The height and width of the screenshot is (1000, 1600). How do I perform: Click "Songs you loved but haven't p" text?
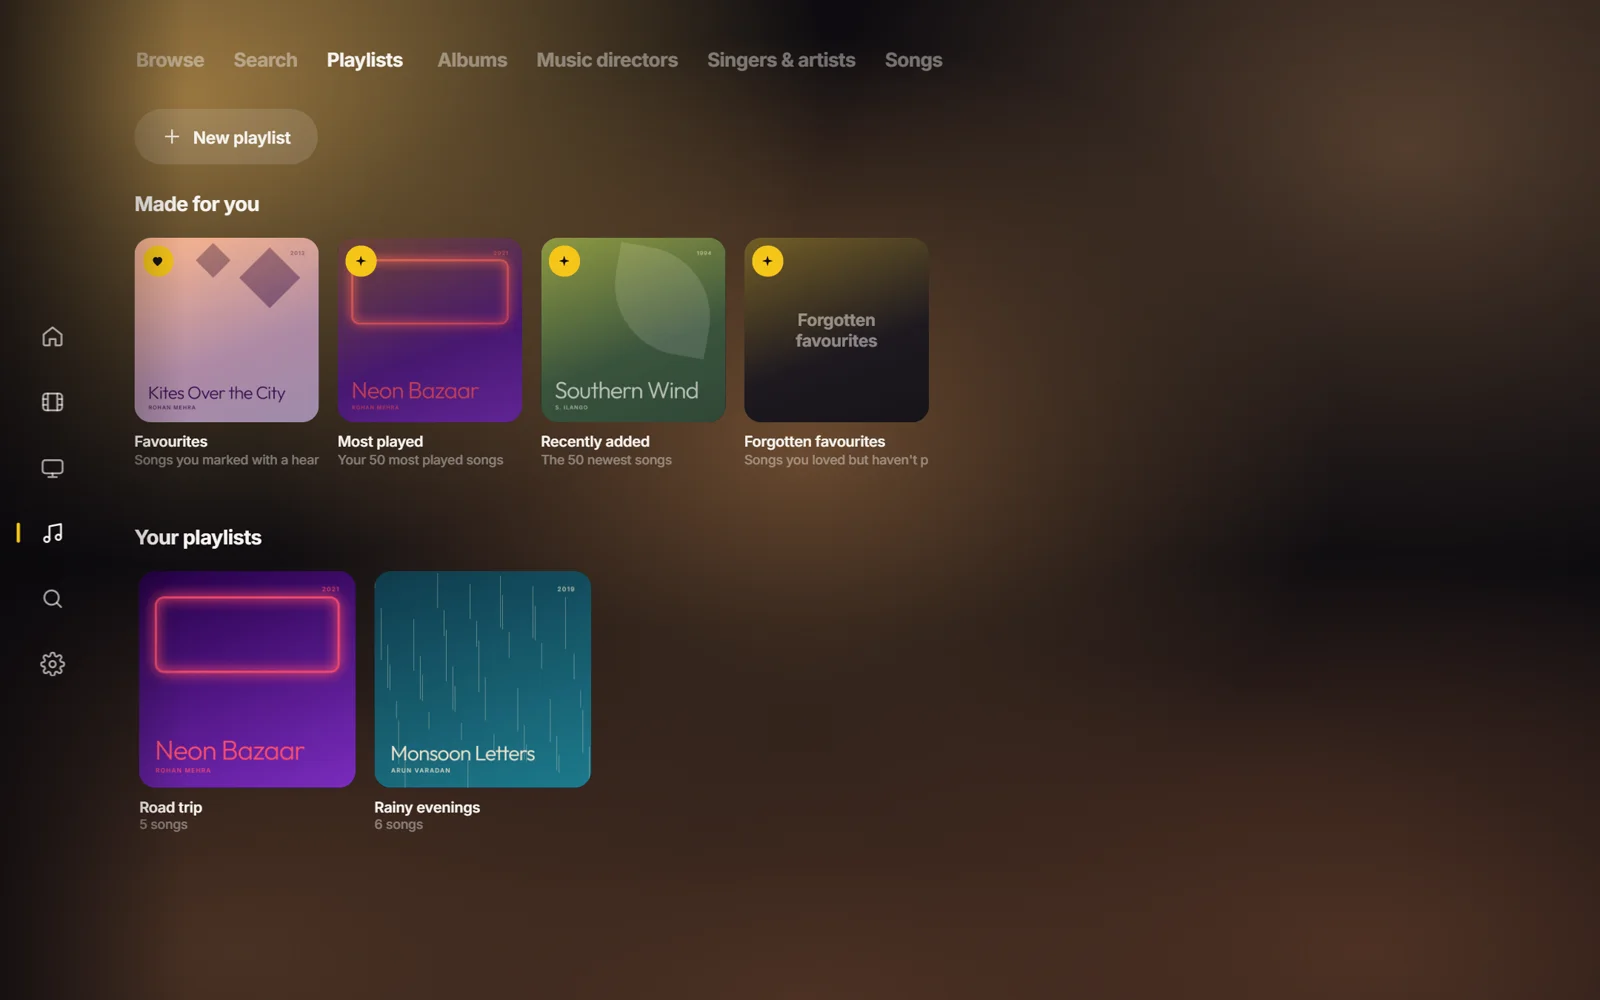pyautogui.click(x=836, y=460)
